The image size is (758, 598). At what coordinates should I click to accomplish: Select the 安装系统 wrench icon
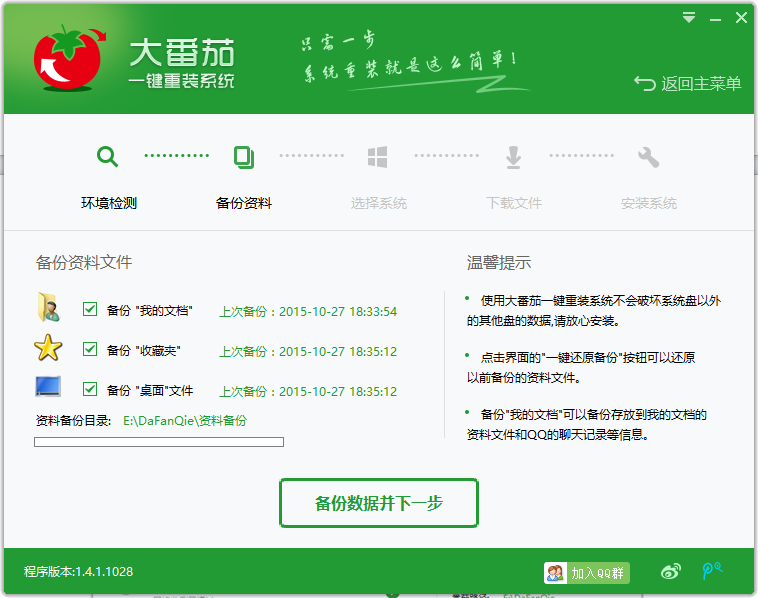(648, 157)
